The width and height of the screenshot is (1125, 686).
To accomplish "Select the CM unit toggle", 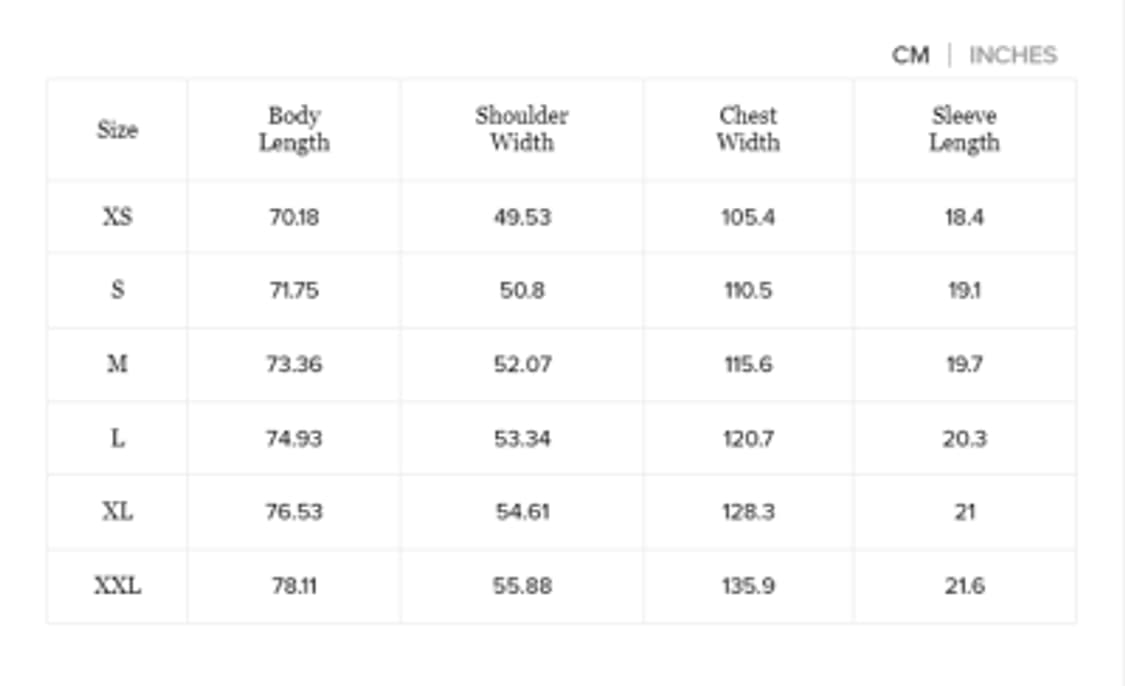I will (910, 55).
